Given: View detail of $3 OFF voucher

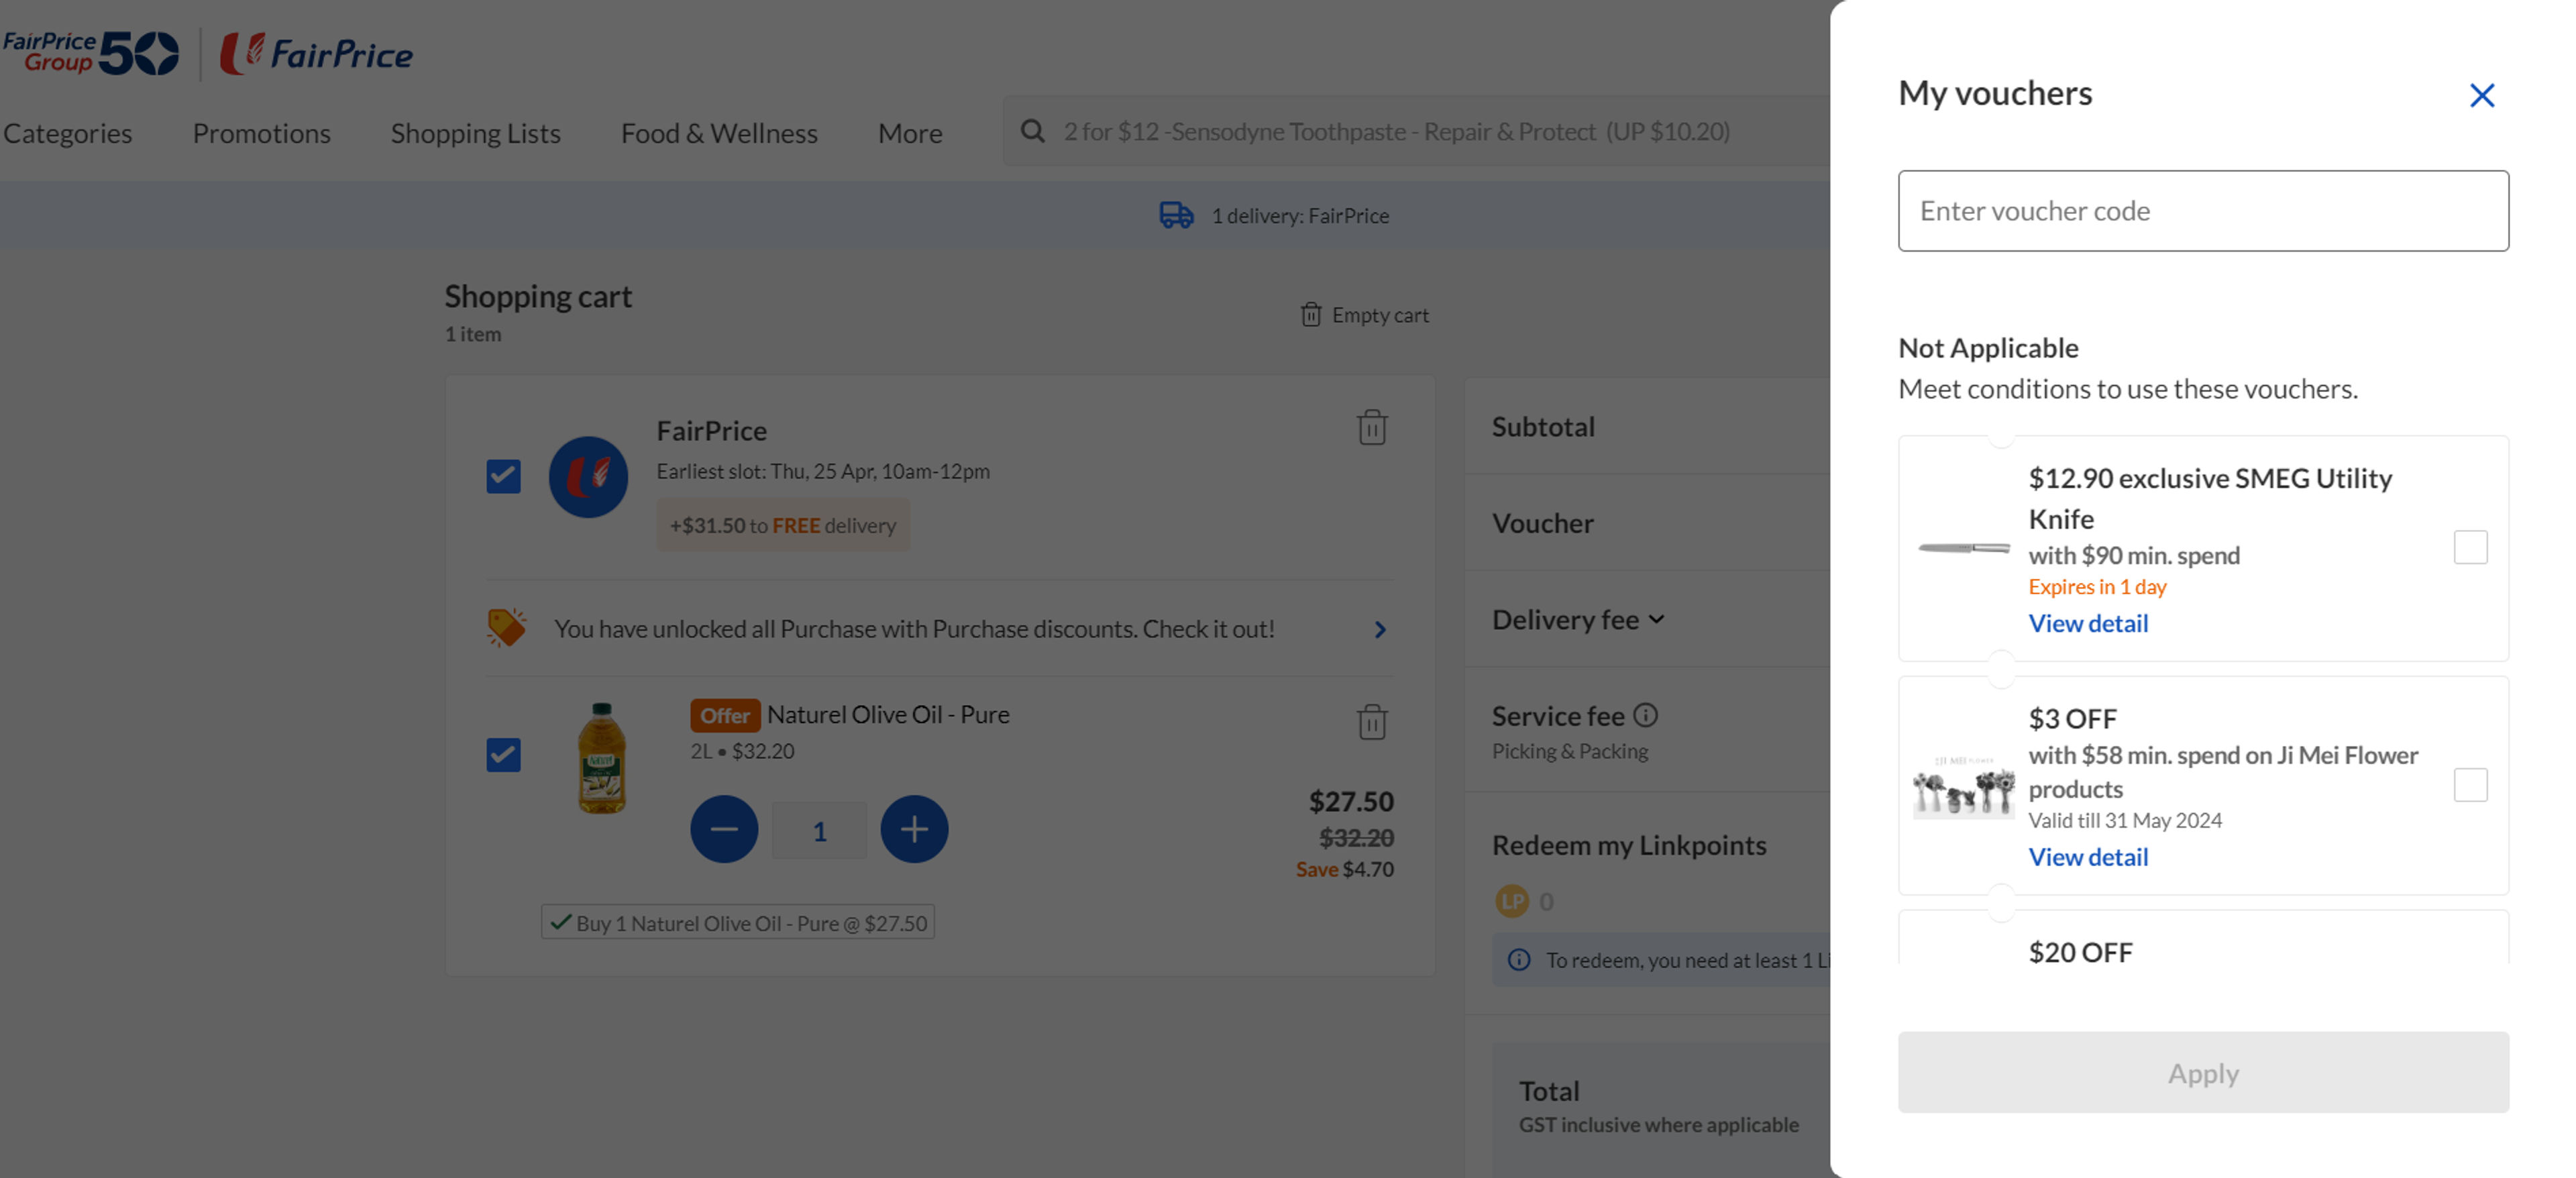Looking at the screenshot, I should click(2088, 857).
